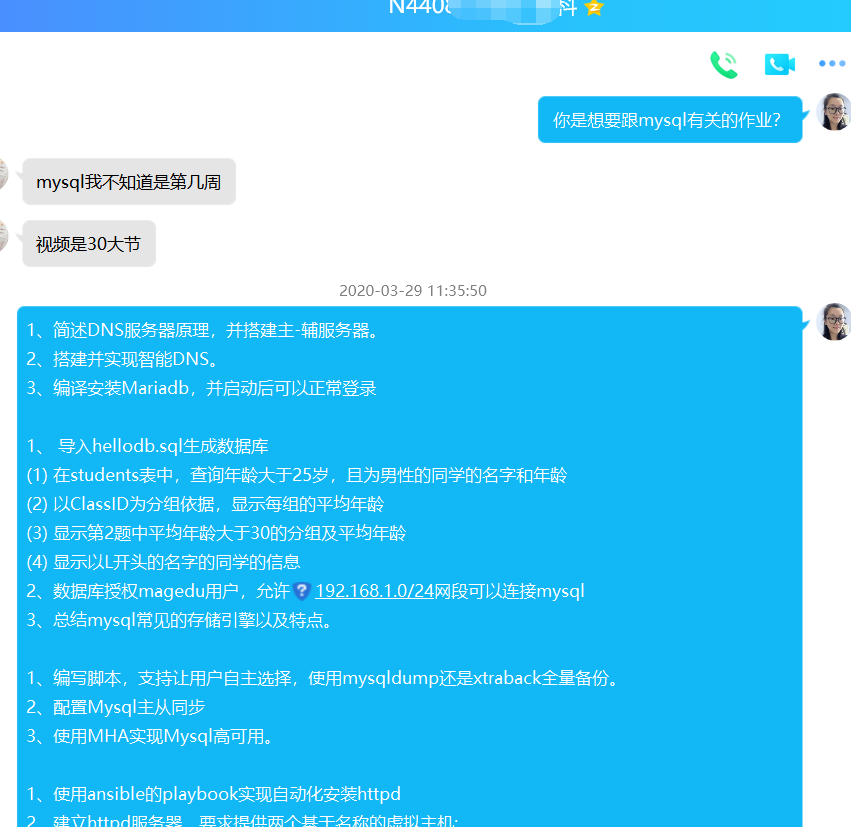The height and width of the screenshot is (827, 851).
Task: Click the 2020-03-29 11:35:50 timestamp
Action: (x=413, y=291)
